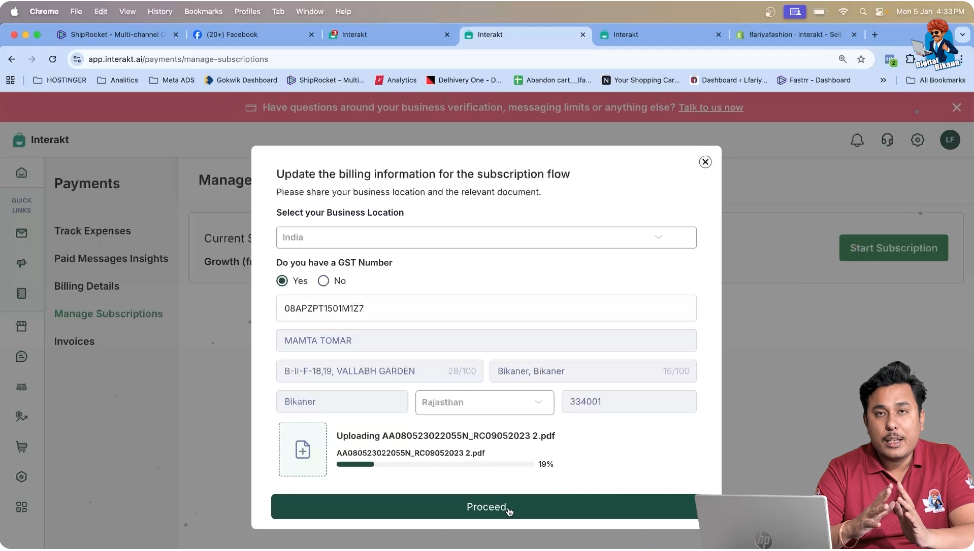Viewport: 974px width, 551px height.
Task: Open the Delhivery One bookmark
Action: [464, 80]
